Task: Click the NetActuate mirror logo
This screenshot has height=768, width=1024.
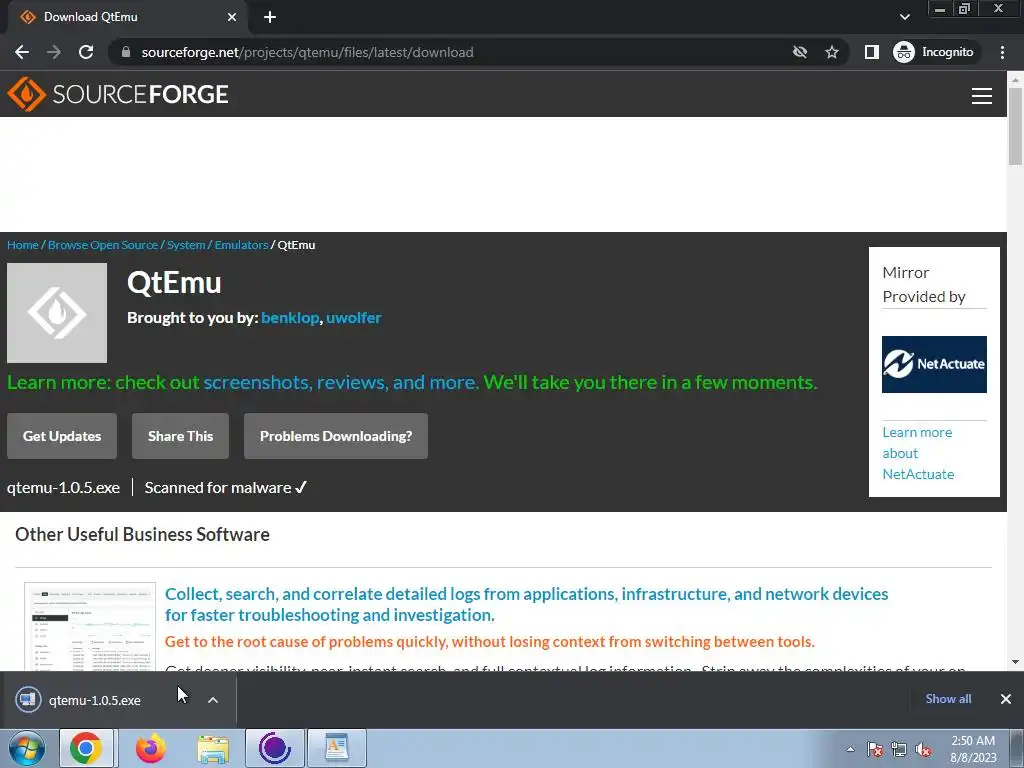Action: pyautogui.click(x=934, y=364)
